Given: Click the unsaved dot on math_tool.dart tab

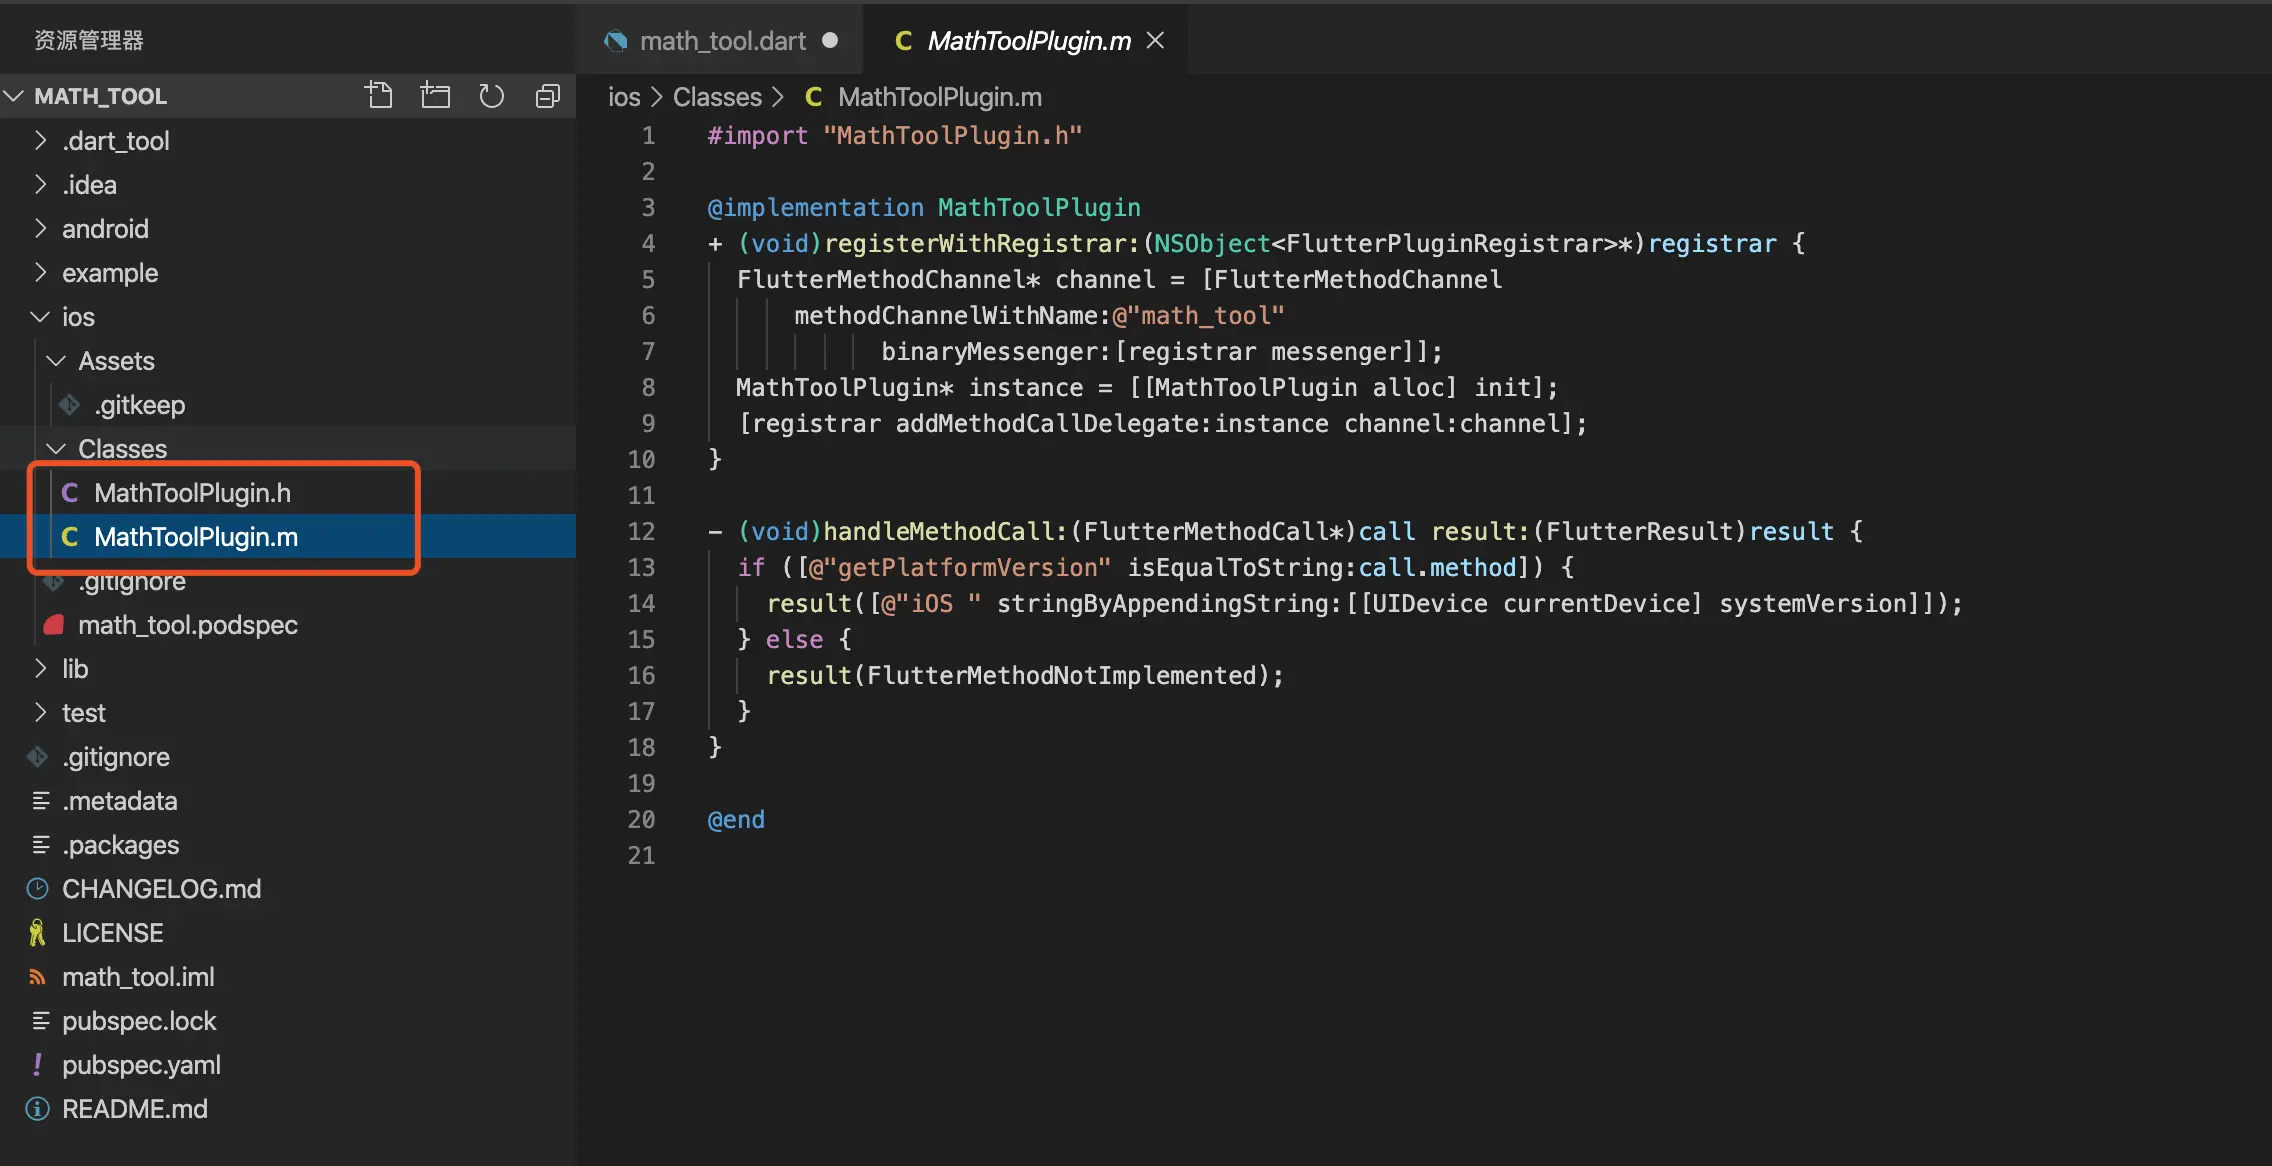Looking at the screenshot, I should (830, 40).
